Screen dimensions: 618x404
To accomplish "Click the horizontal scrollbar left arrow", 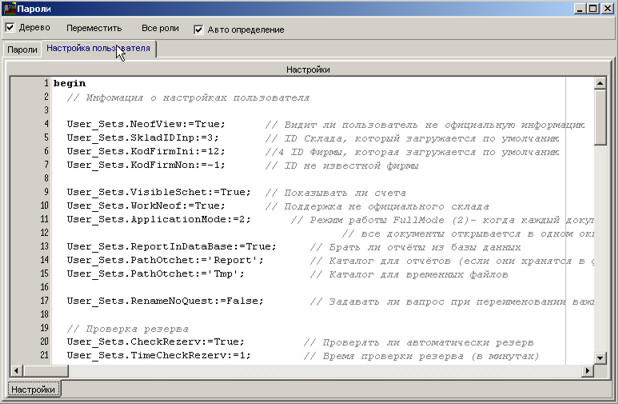I will click(15, 370).
